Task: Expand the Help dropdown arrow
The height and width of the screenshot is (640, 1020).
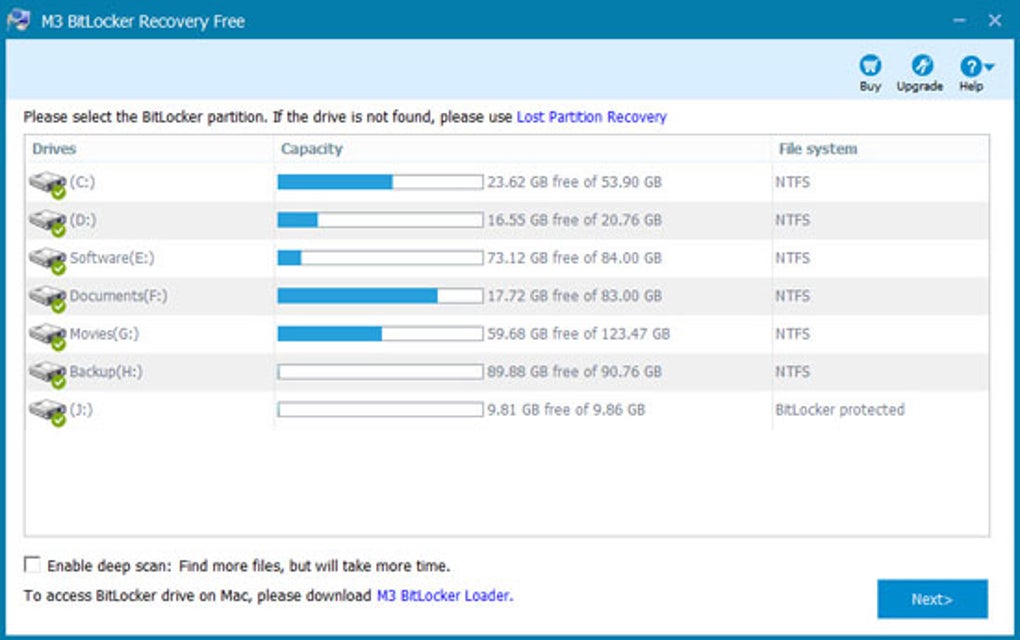Action: click(989, 66)
